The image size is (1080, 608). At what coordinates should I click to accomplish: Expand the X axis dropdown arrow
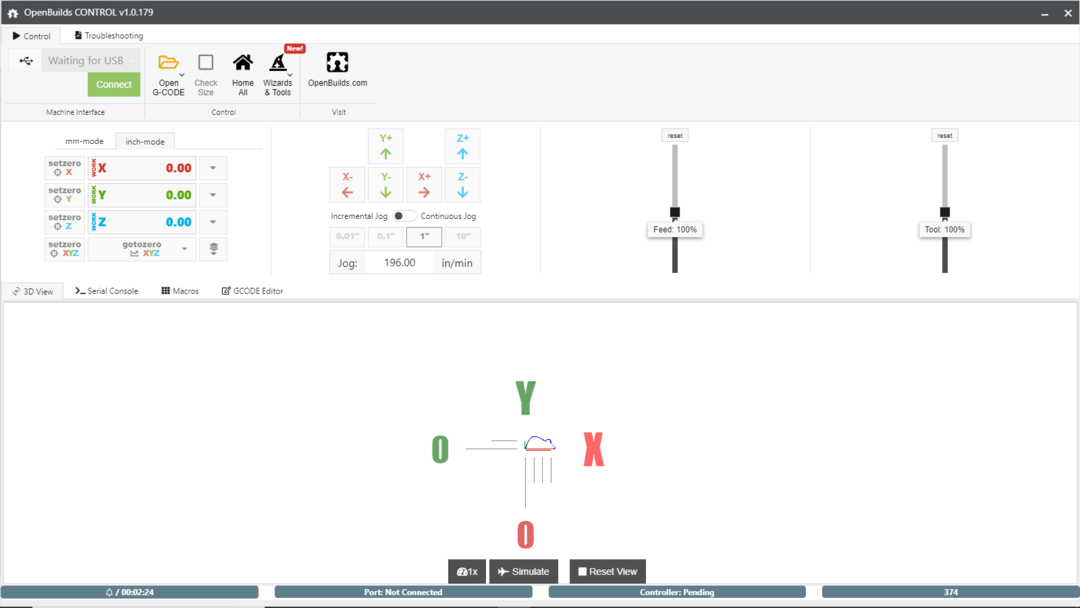coord(213,168)
